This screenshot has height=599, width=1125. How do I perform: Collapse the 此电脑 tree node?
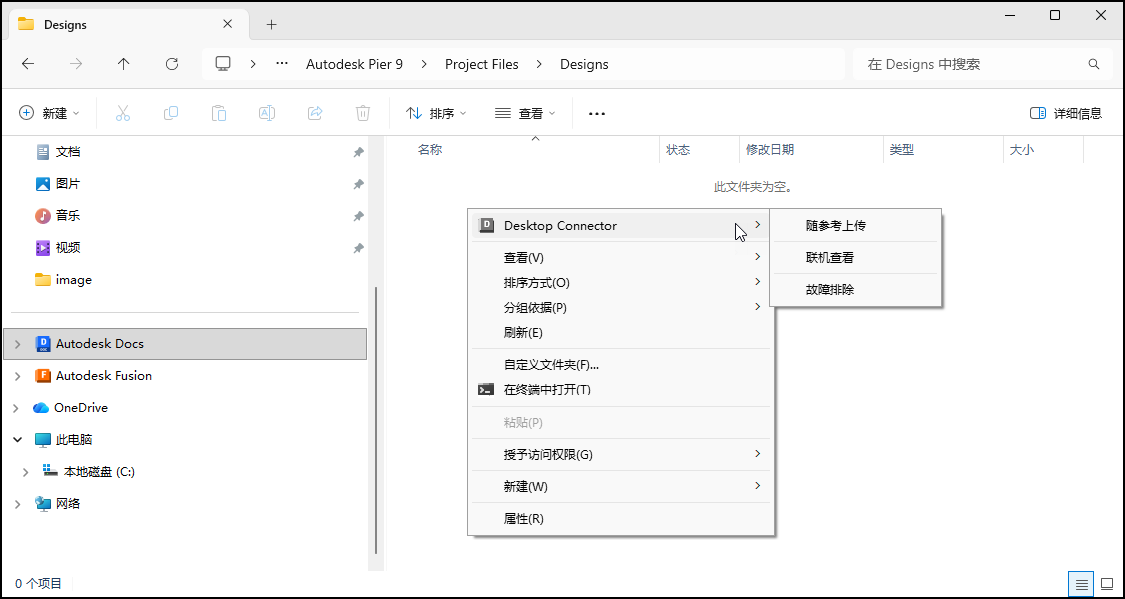(18, 440)
